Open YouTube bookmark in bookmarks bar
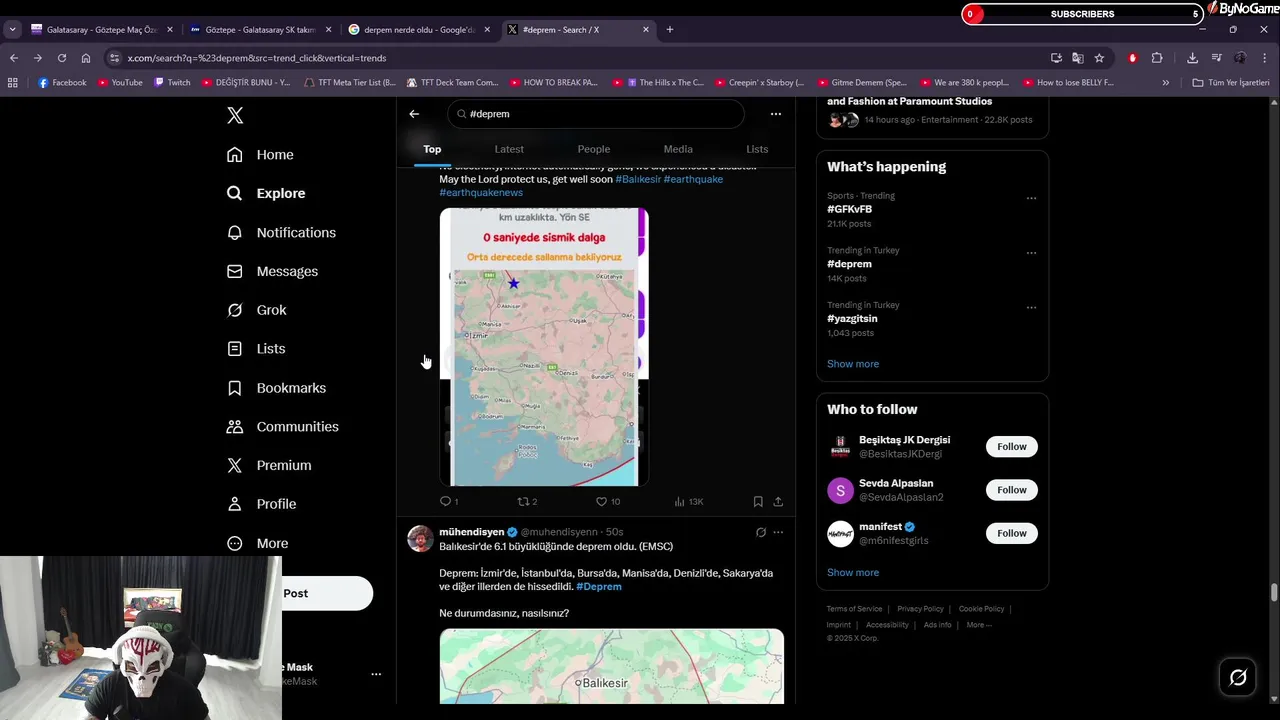Image resolution: width=1280 pixels, height=720 pixels. [x=120, y=83]
